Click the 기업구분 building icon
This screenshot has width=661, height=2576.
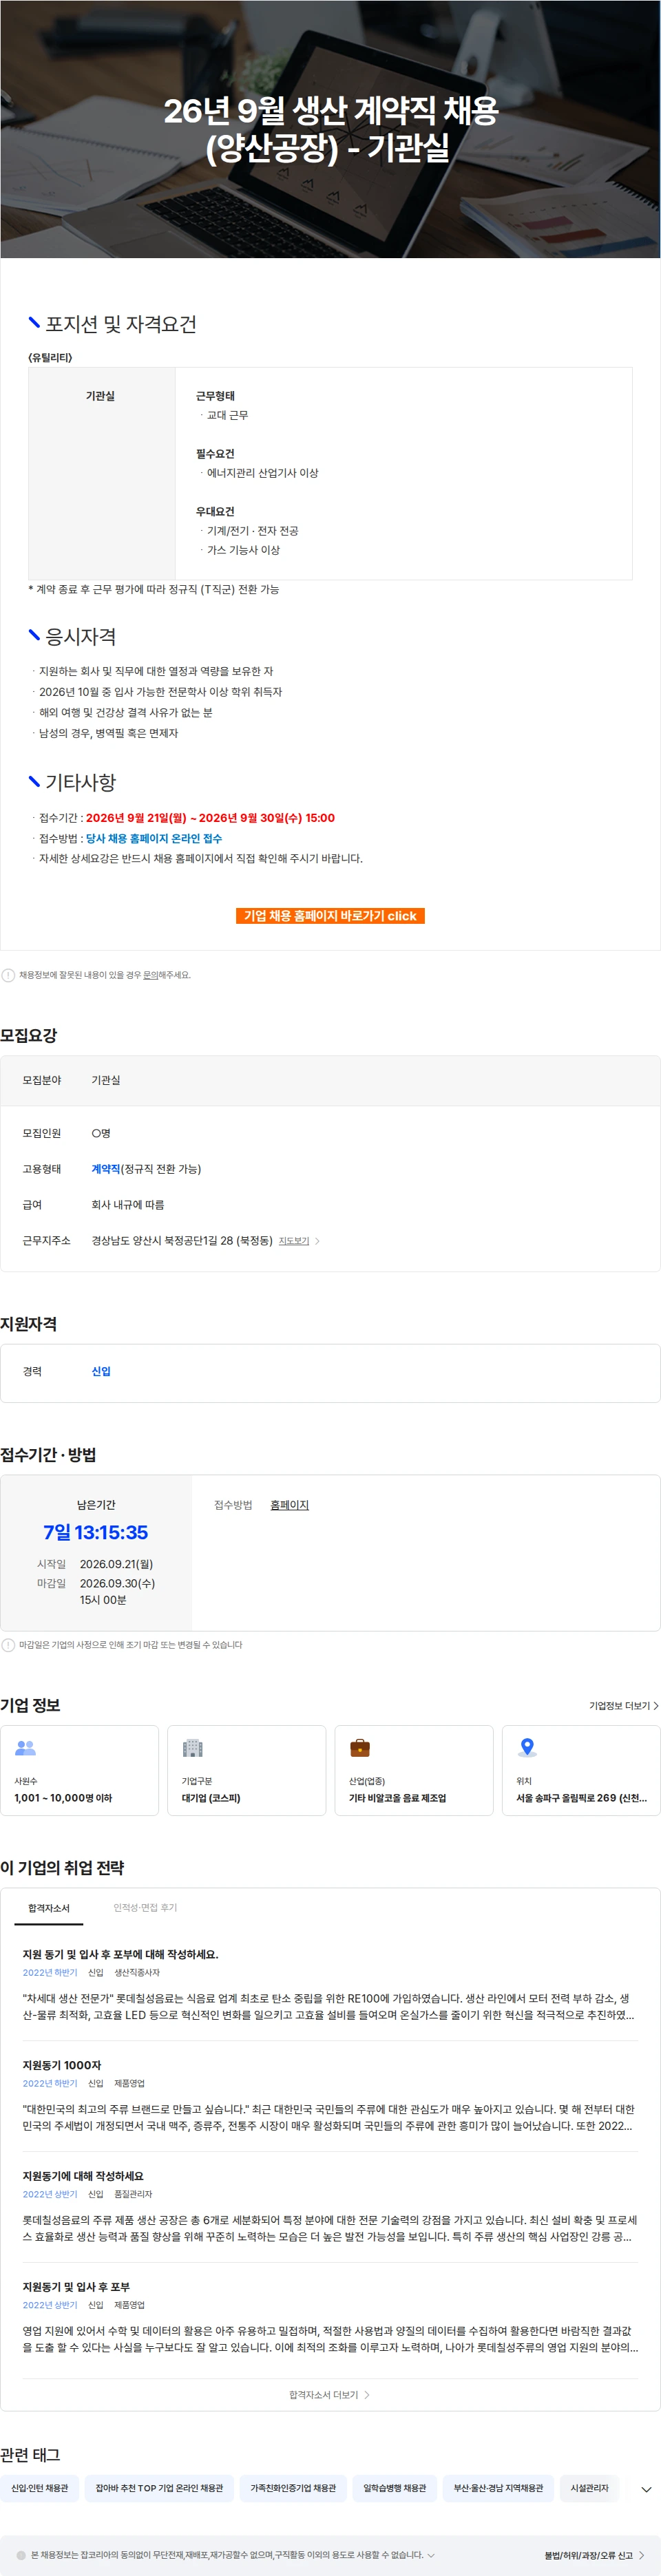pyautogui.click(x=192, y=1748)
